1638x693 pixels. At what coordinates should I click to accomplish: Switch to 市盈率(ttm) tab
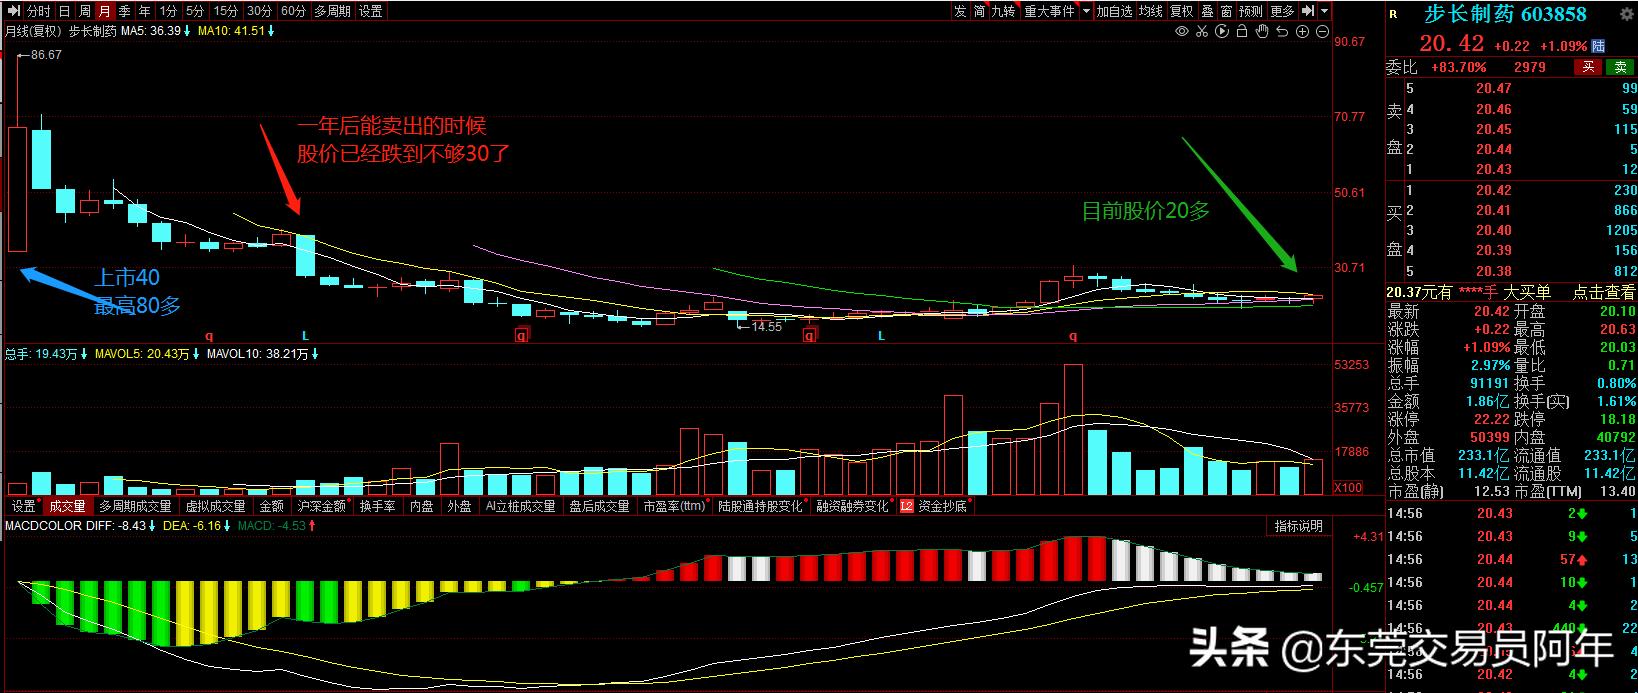674,506
